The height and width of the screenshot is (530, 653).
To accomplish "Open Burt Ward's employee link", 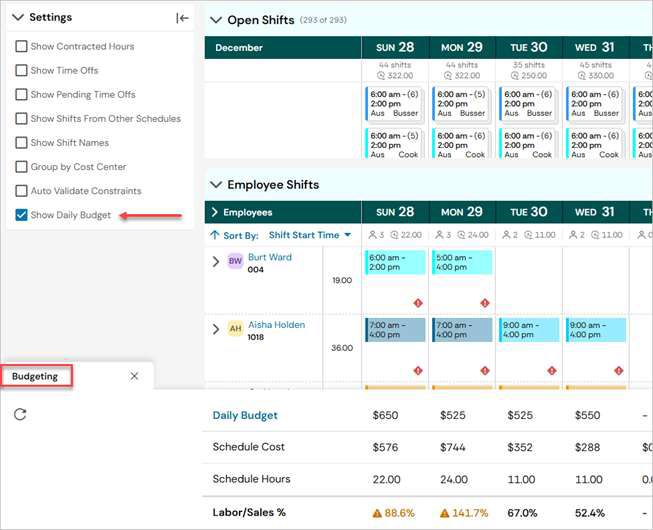I will coord(270,257).
